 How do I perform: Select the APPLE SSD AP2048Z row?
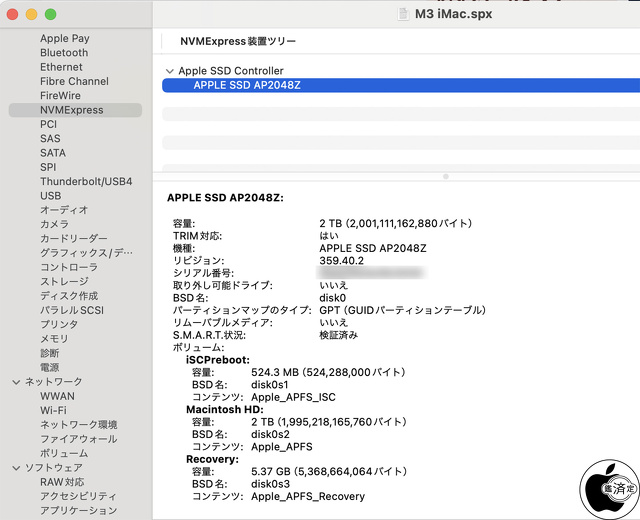coord(401,85)
